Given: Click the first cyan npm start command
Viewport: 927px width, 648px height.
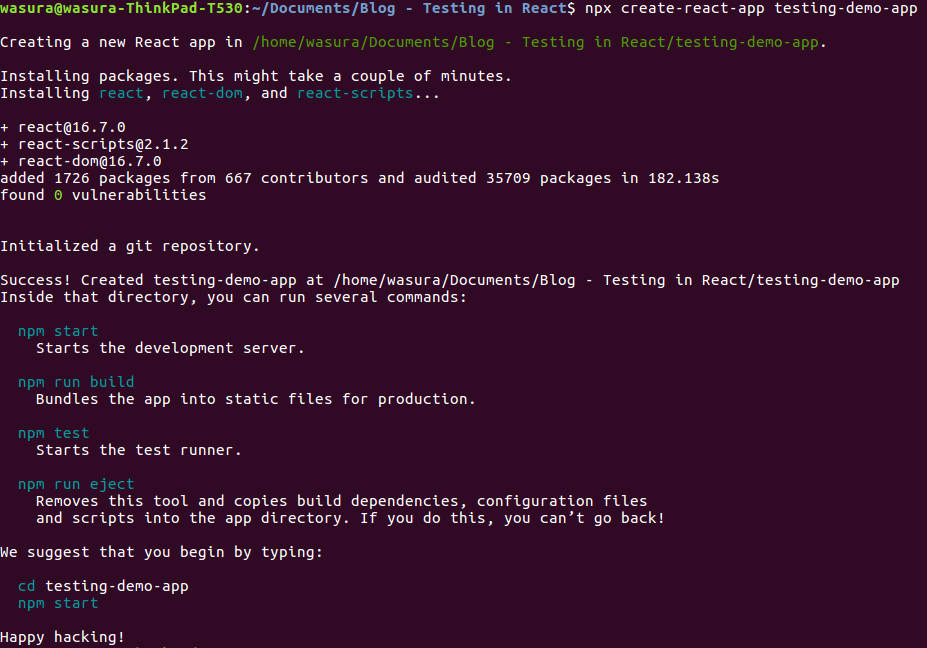Looking at the screenshot, I should 58,331.
